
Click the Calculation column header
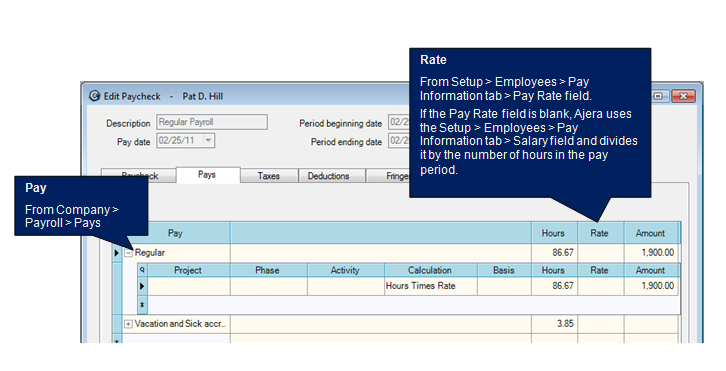click(x=430, y=270)
